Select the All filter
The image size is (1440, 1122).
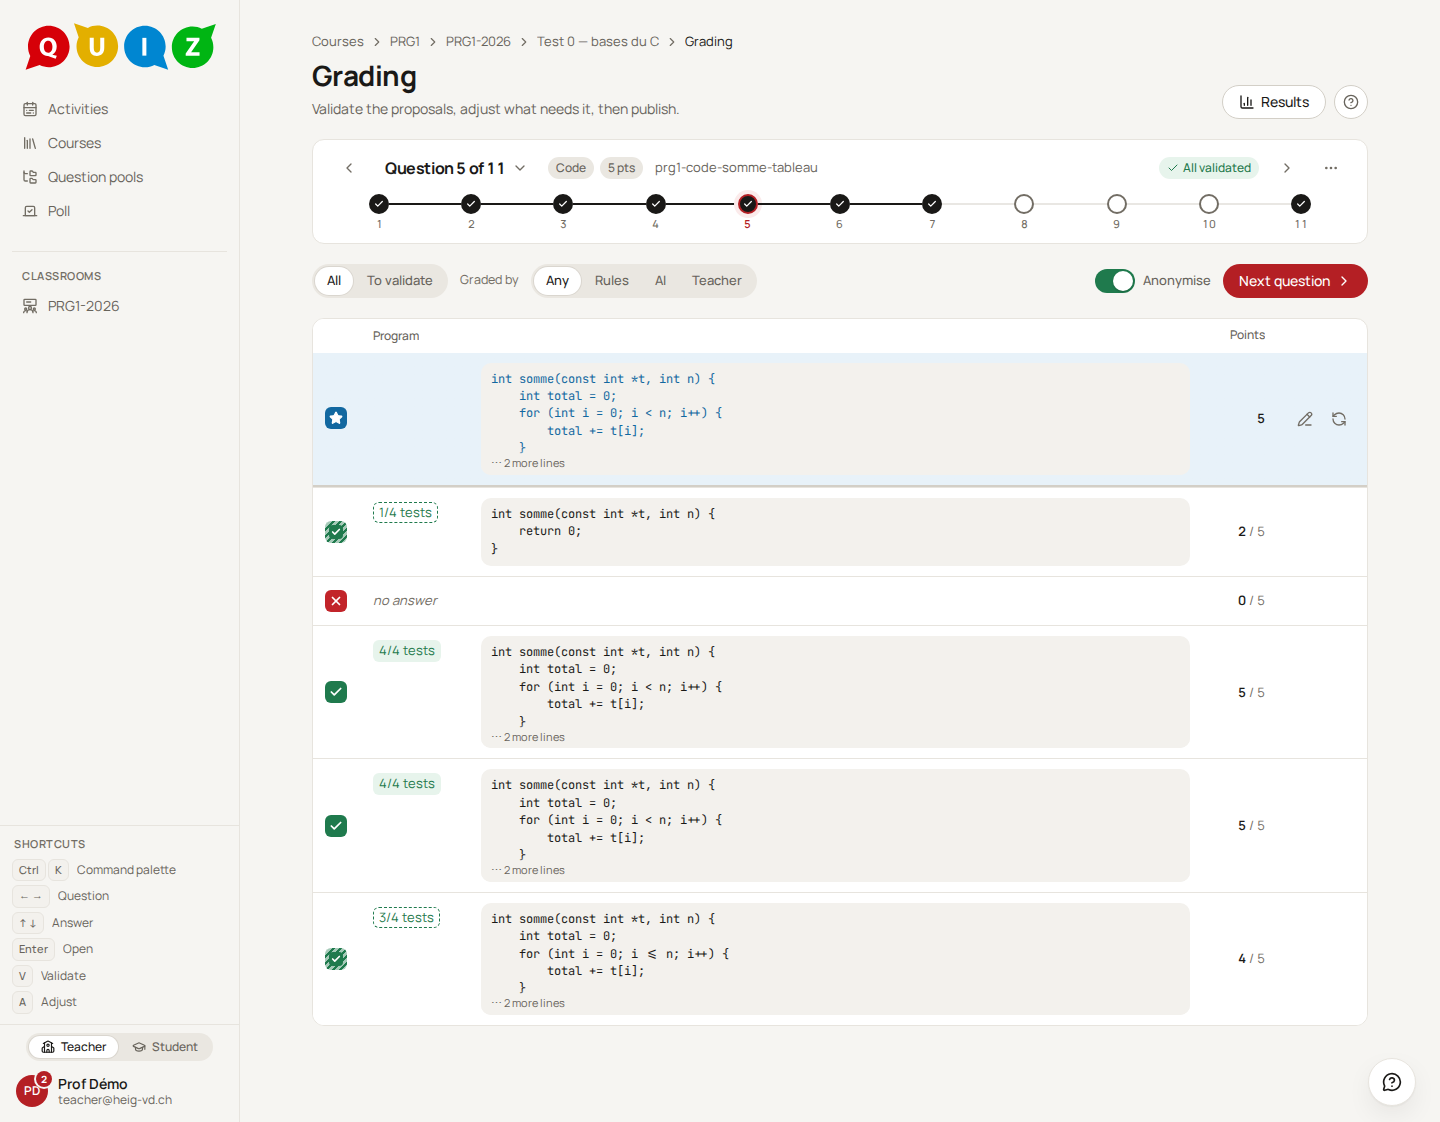[334, 281]
